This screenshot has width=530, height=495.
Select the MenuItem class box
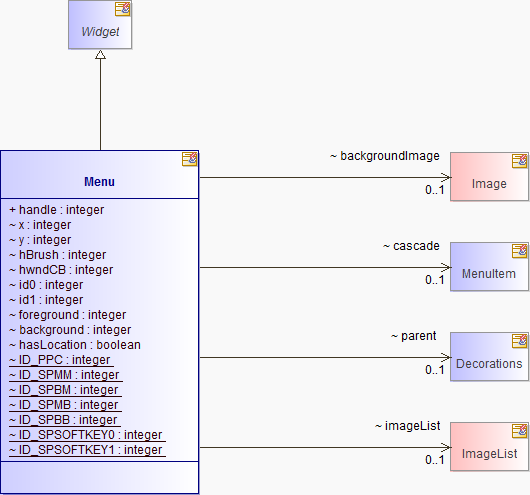tap(489, 266)
